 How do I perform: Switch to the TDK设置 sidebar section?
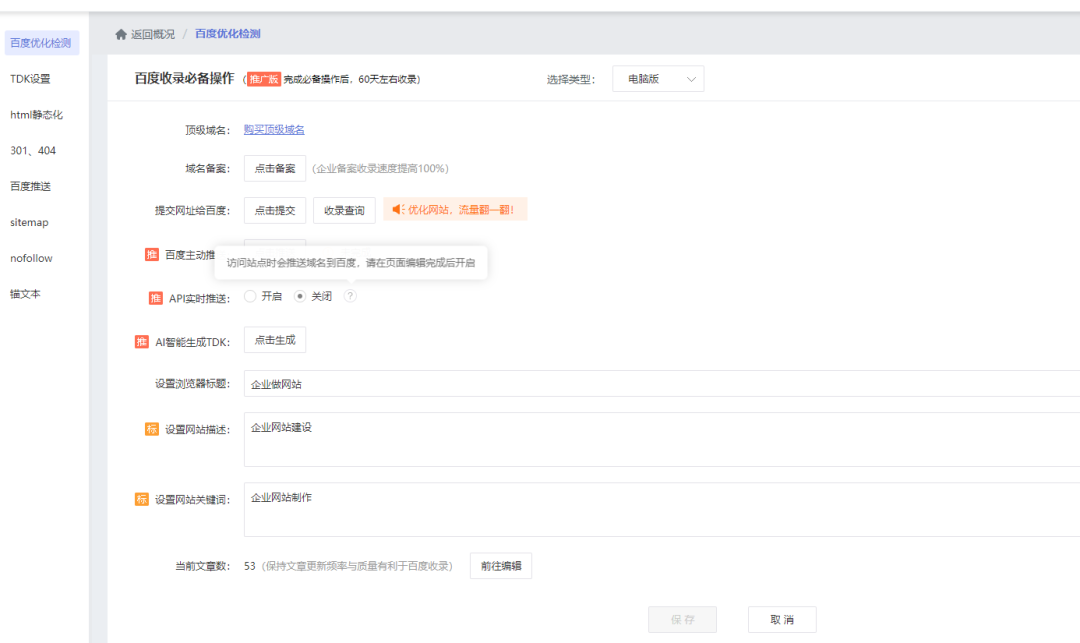30,78
